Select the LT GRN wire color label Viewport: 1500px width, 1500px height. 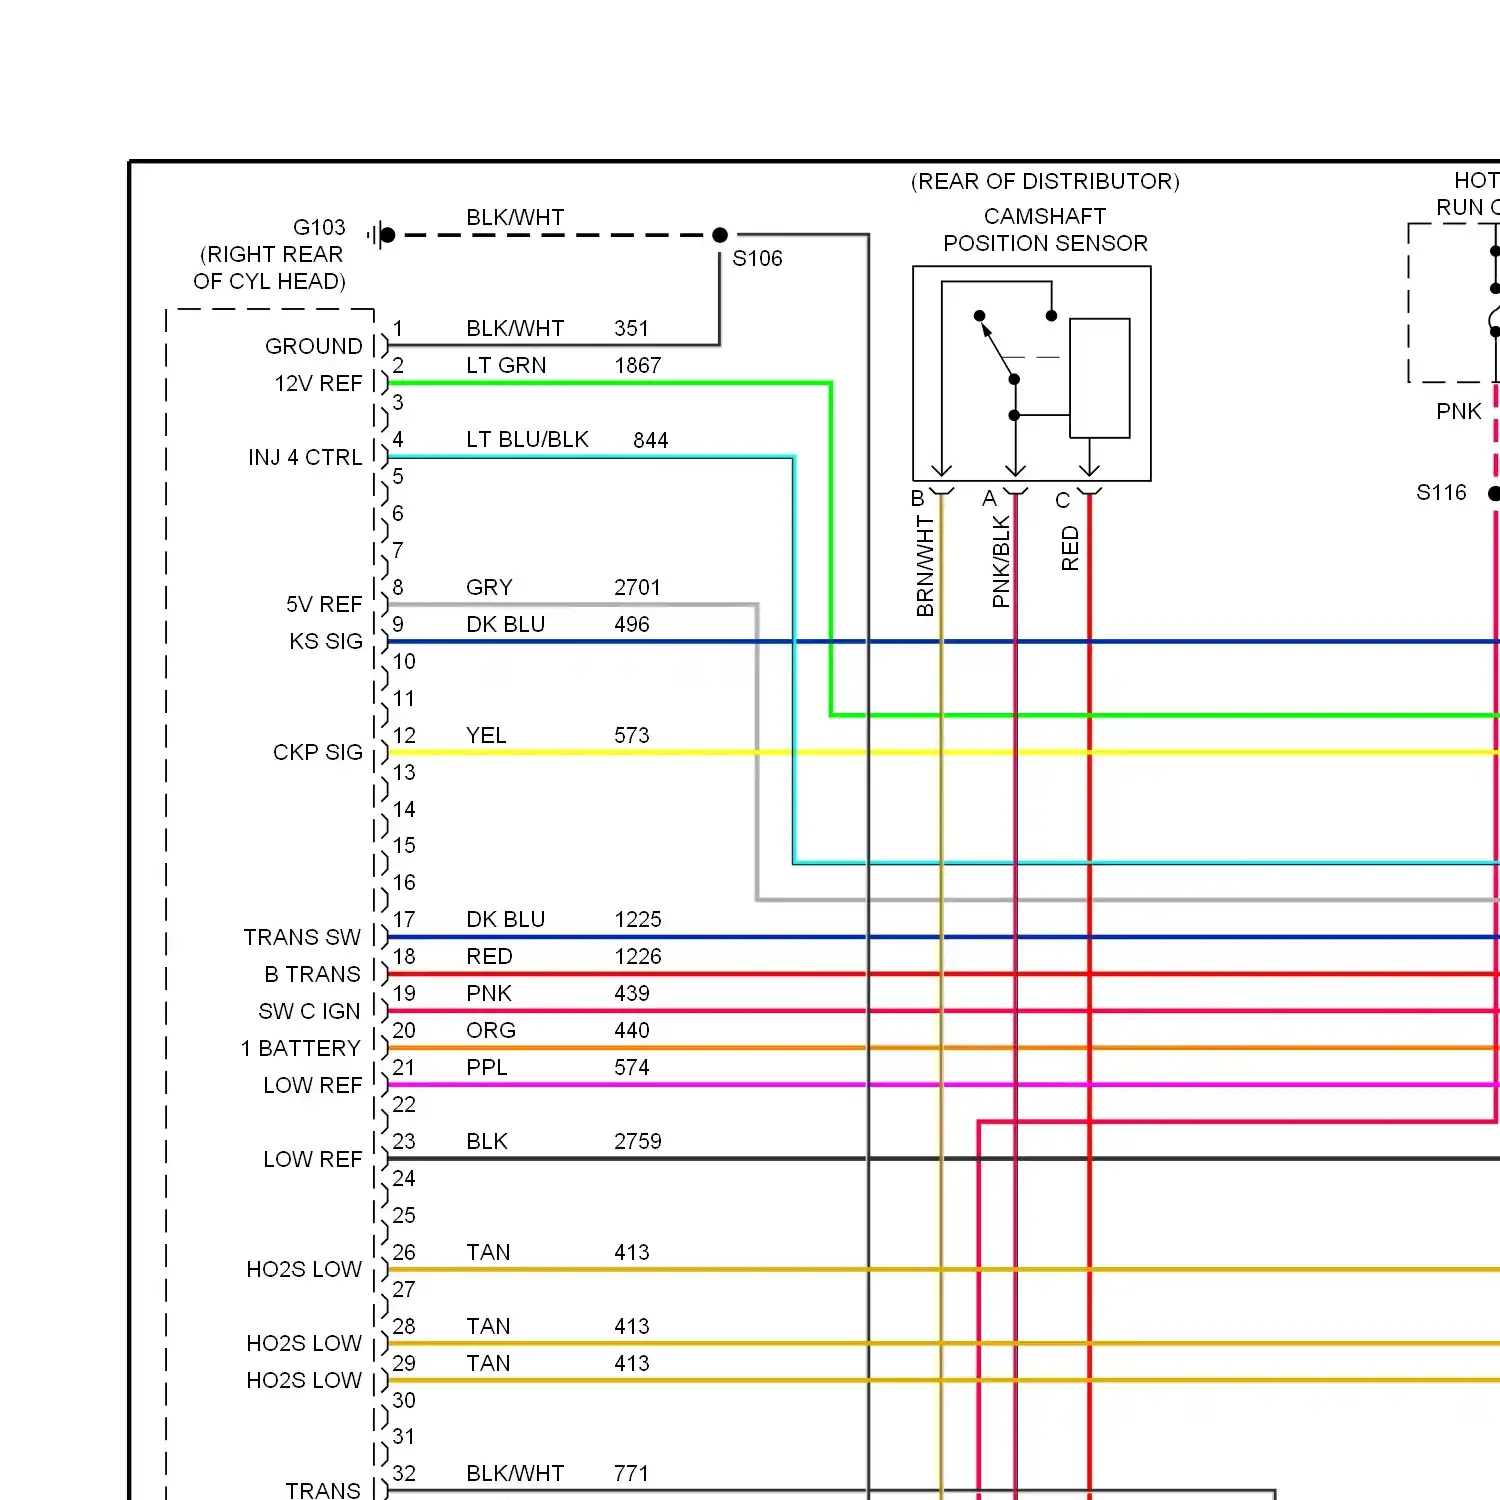click(x=506, y=366)
